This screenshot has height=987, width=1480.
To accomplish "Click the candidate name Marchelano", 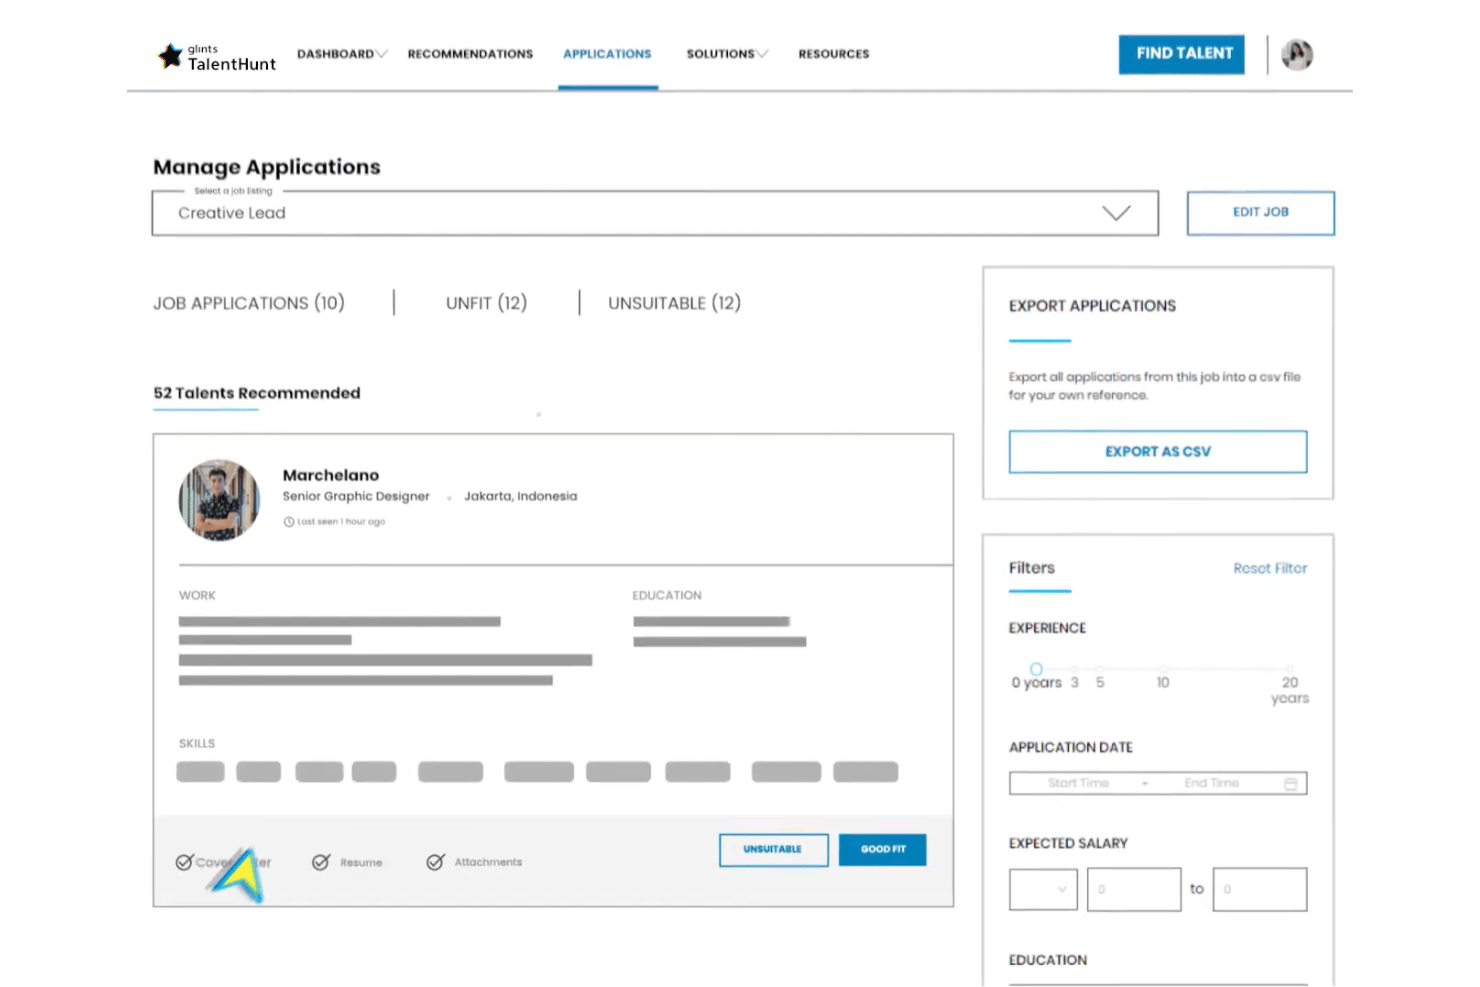I will point(331,475).
